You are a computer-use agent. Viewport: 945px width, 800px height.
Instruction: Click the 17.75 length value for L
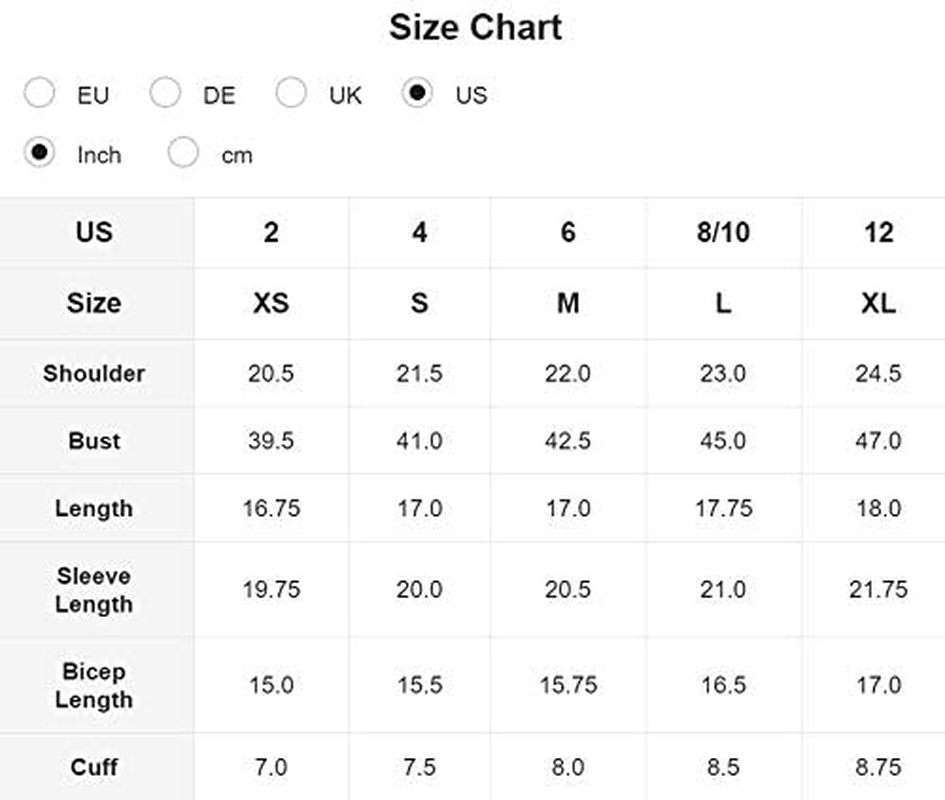(x=723, y=508)
